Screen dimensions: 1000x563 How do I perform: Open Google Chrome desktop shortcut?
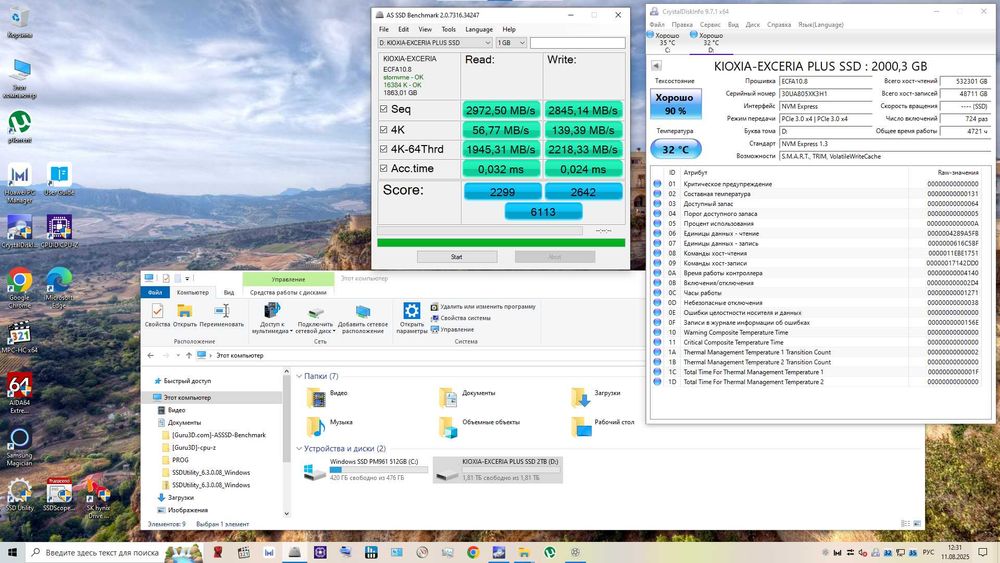tap(20, 287)
